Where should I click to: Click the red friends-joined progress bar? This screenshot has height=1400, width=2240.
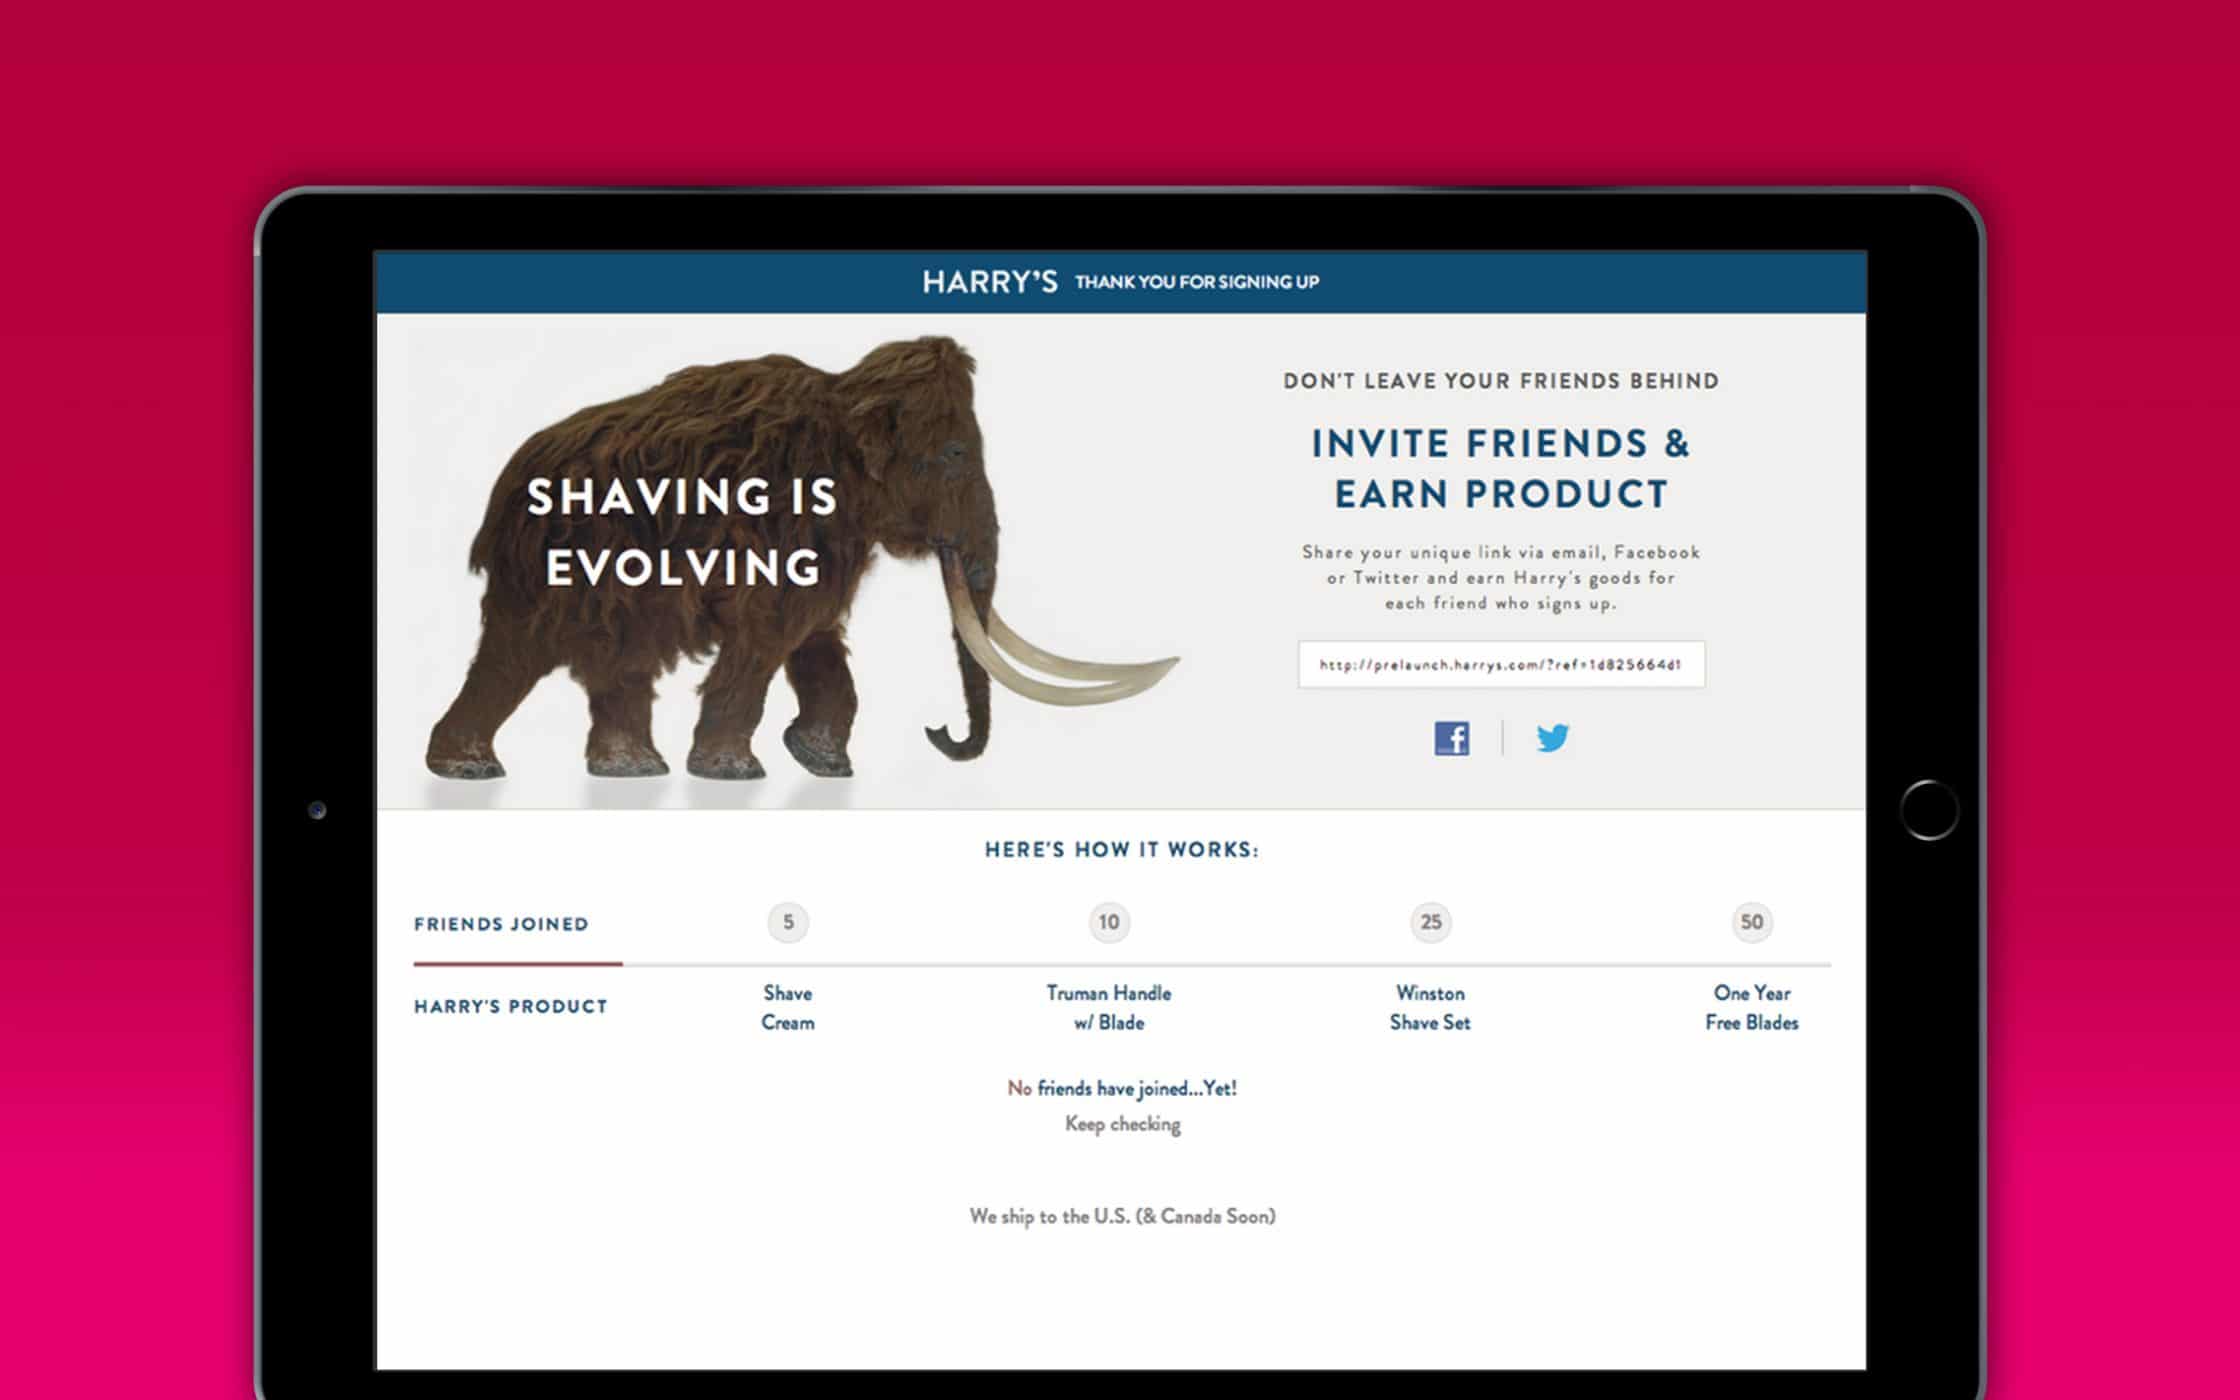518,964
